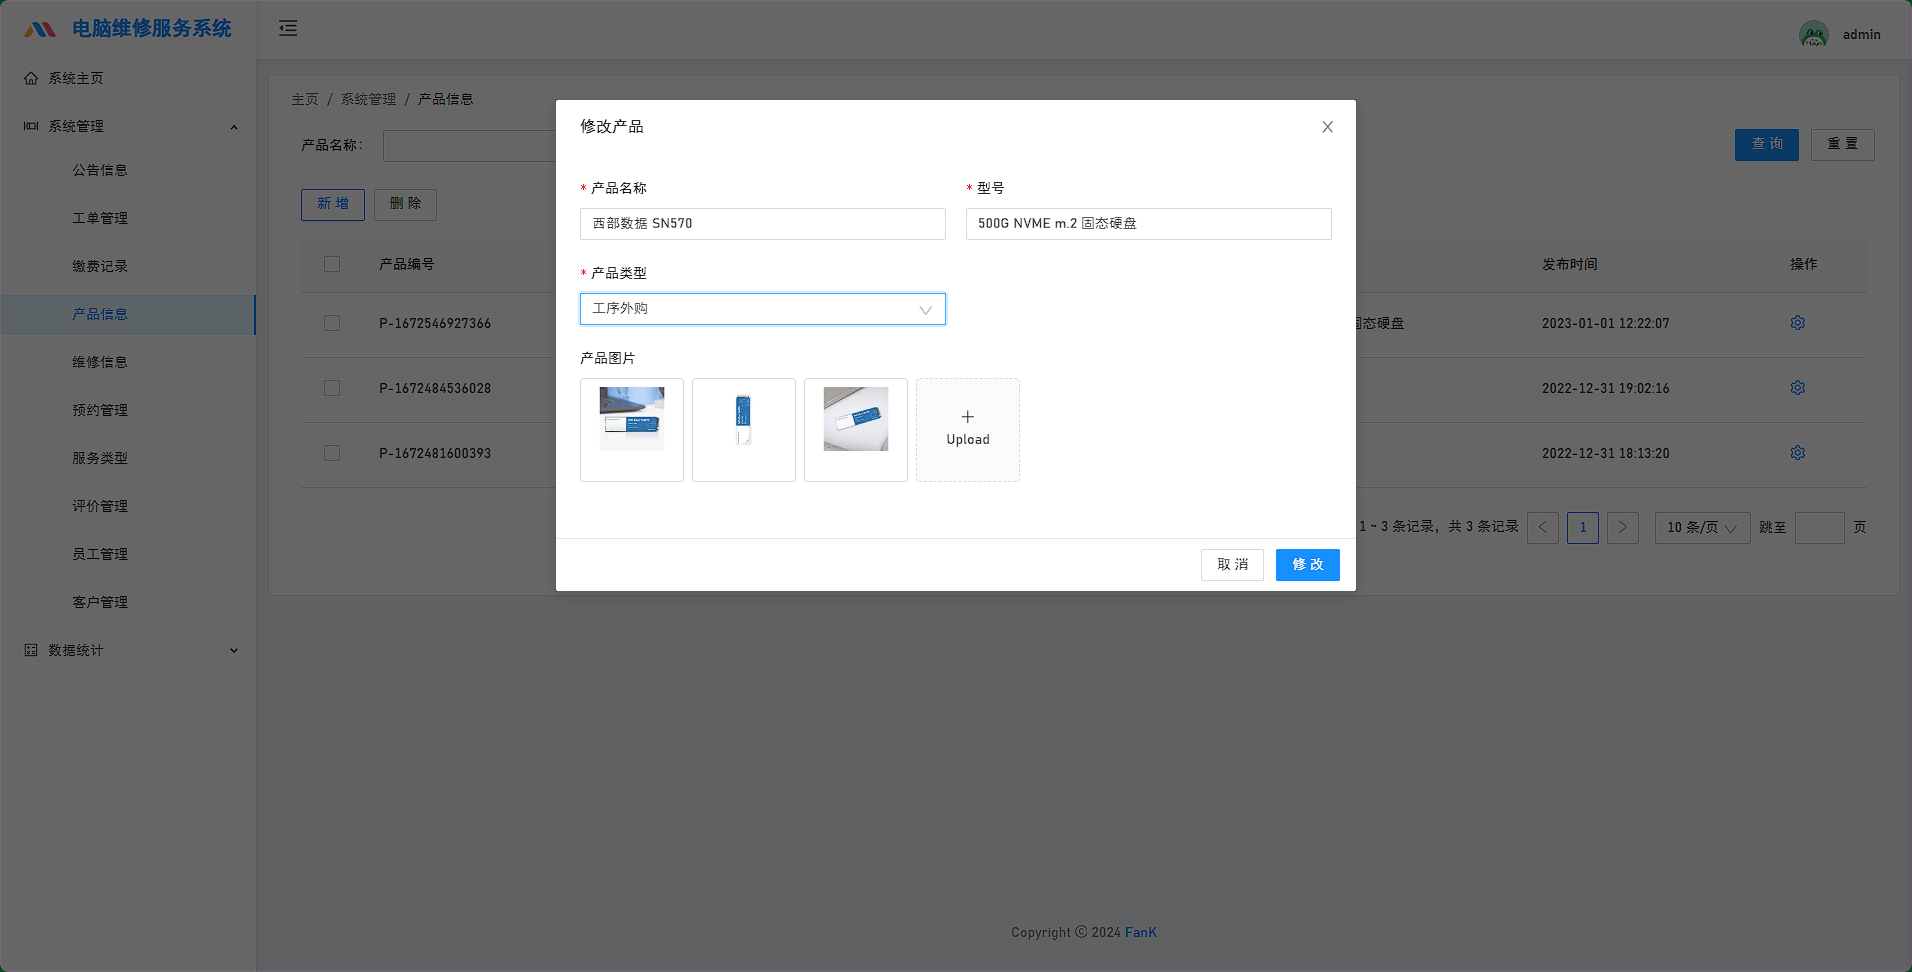Open 客户管理 menu item
The height and width of the screenshot is (972, 1912).
click(x=128, y=602)
